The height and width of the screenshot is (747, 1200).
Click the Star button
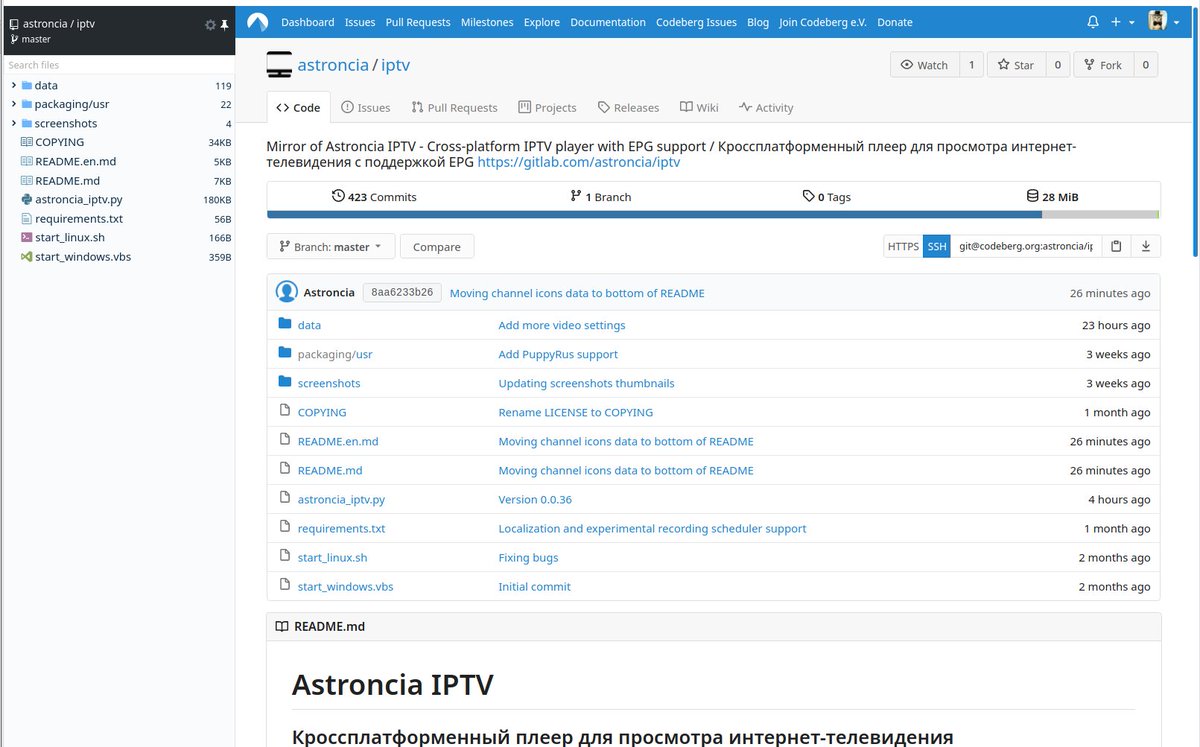1016,65
